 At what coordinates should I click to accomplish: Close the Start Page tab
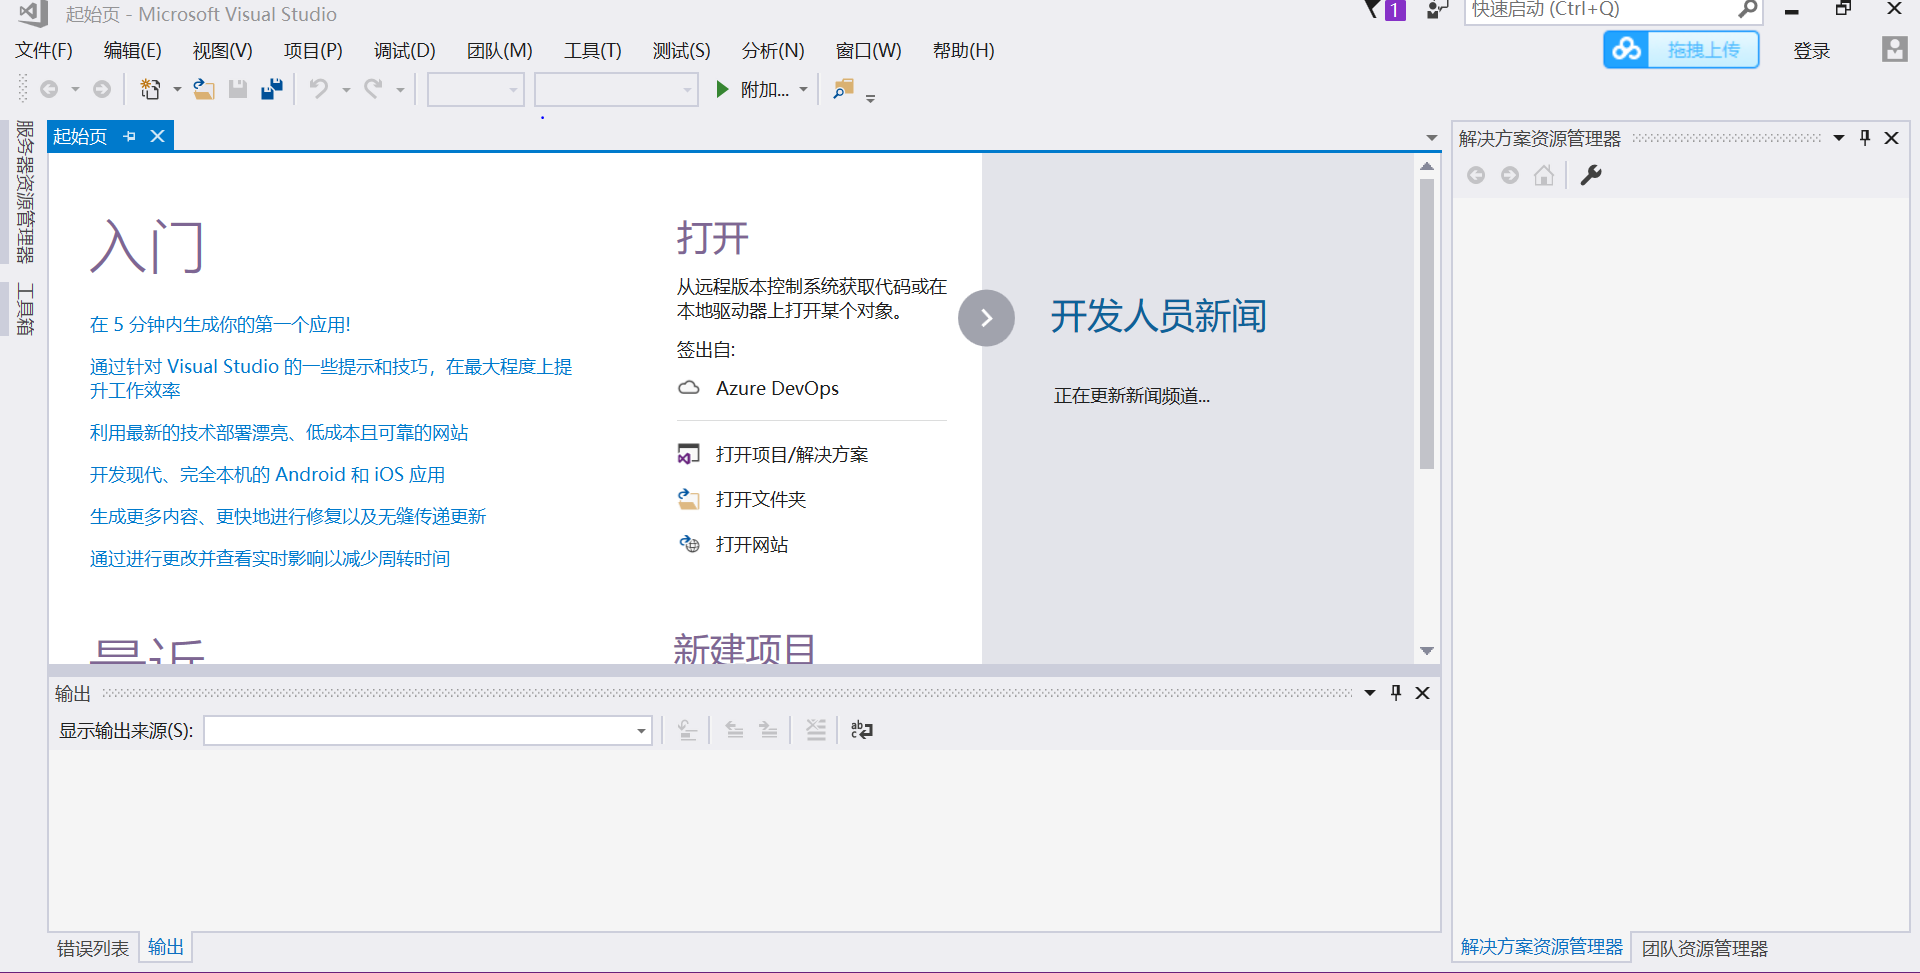click(x=158, y=137)
